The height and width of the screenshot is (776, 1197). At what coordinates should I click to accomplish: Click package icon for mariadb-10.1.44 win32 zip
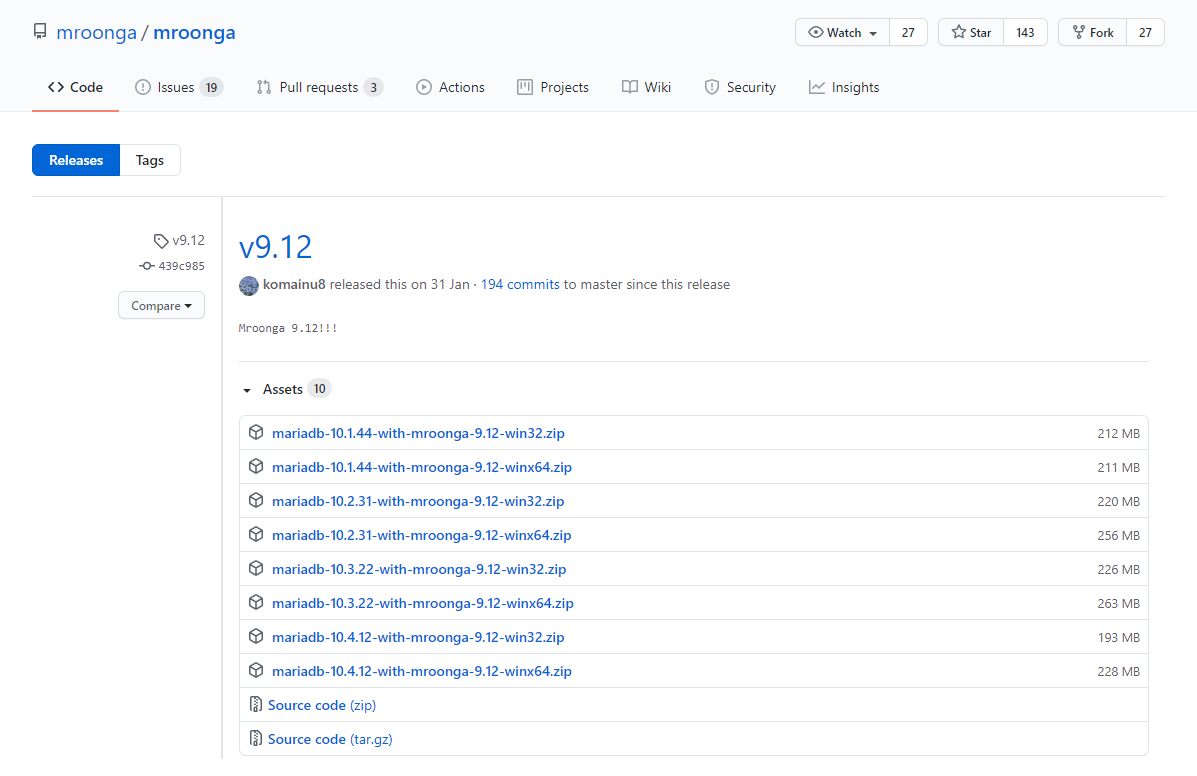pyautogui.click(x=256, y=433)
